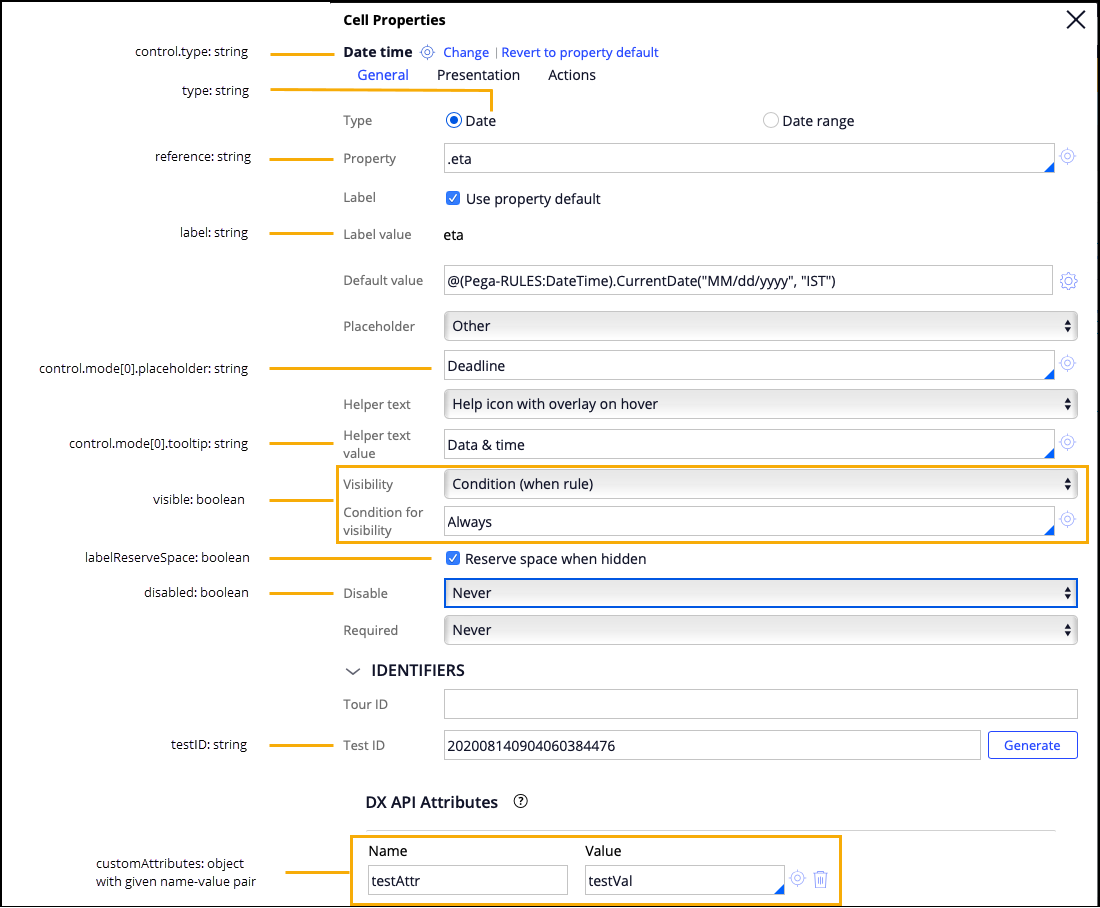The height and width of the screenshot is (908, 1100).
Task: Click the target icon beside the testVal value field
Action: point(797,879)
